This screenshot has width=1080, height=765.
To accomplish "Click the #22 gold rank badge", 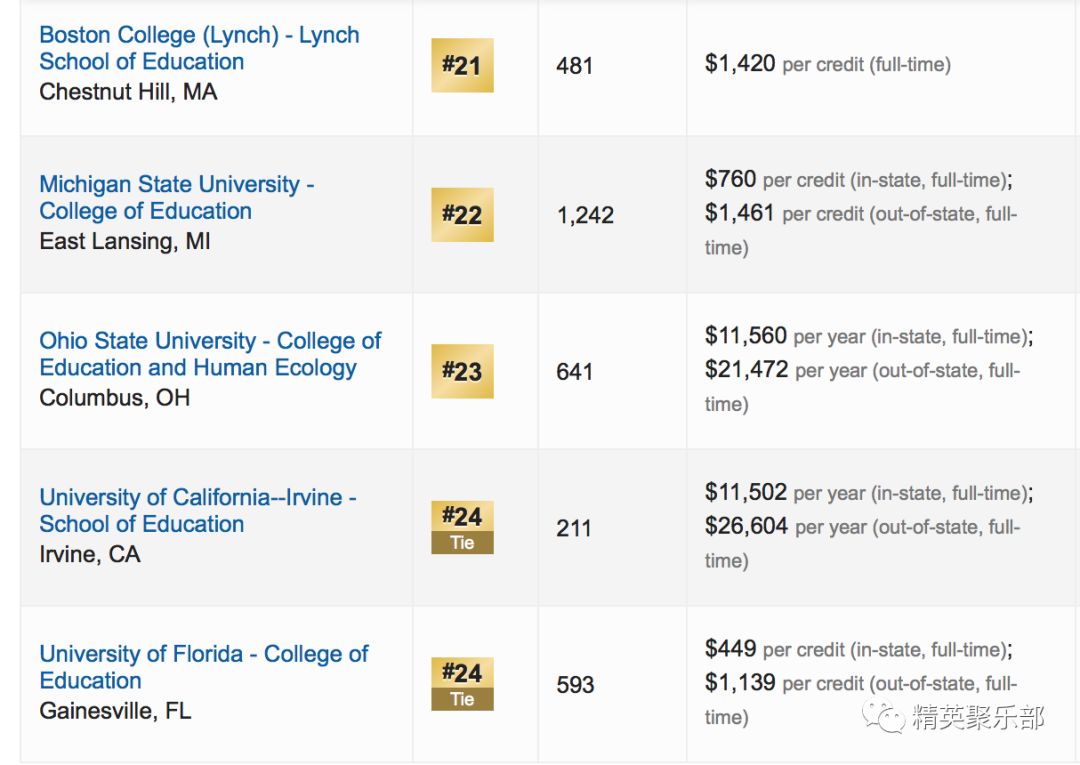I will (462, 215).
